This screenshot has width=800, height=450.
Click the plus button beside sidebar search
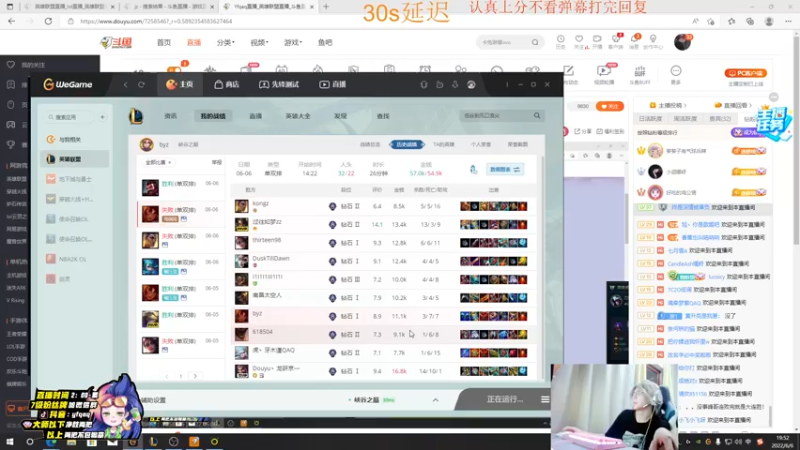[103, 117]
